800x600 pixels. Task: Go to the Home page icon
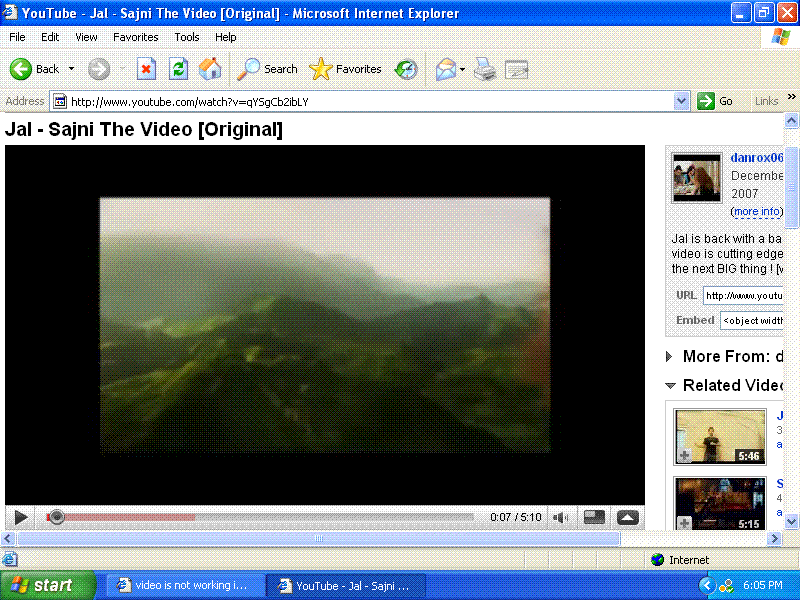click(x=210, y=69)
